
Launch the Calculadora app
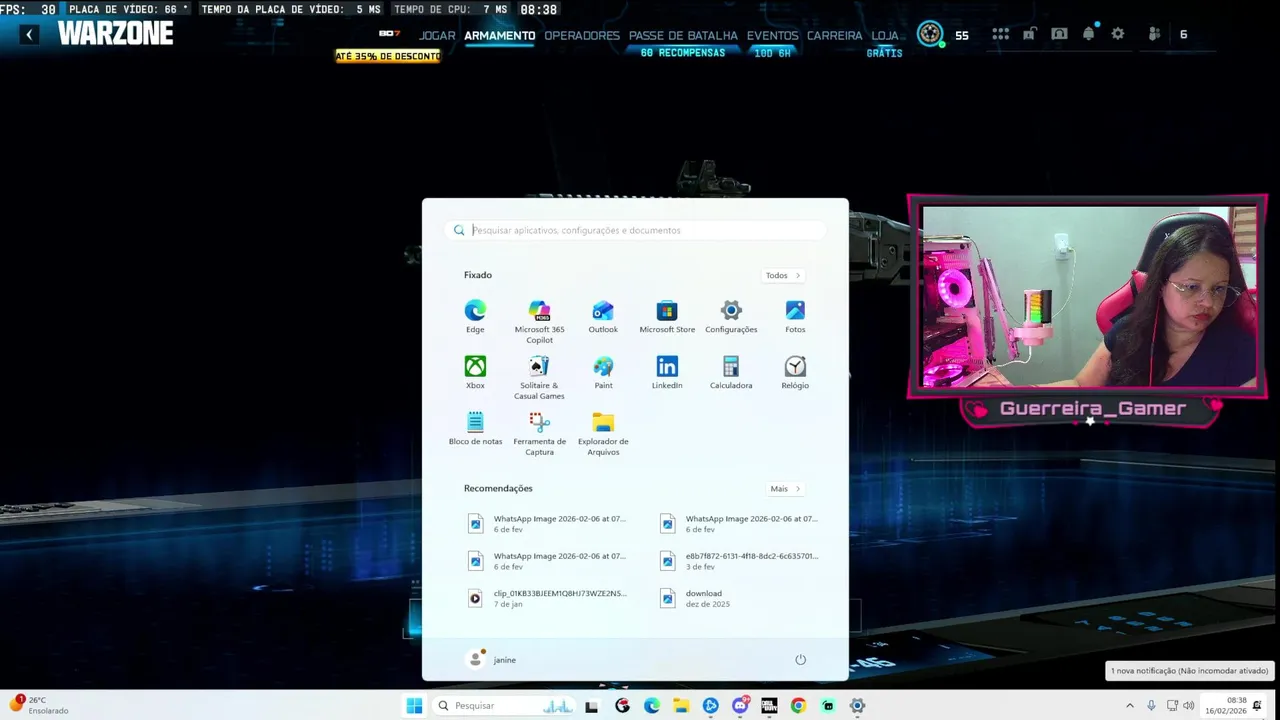coord(731,373)
